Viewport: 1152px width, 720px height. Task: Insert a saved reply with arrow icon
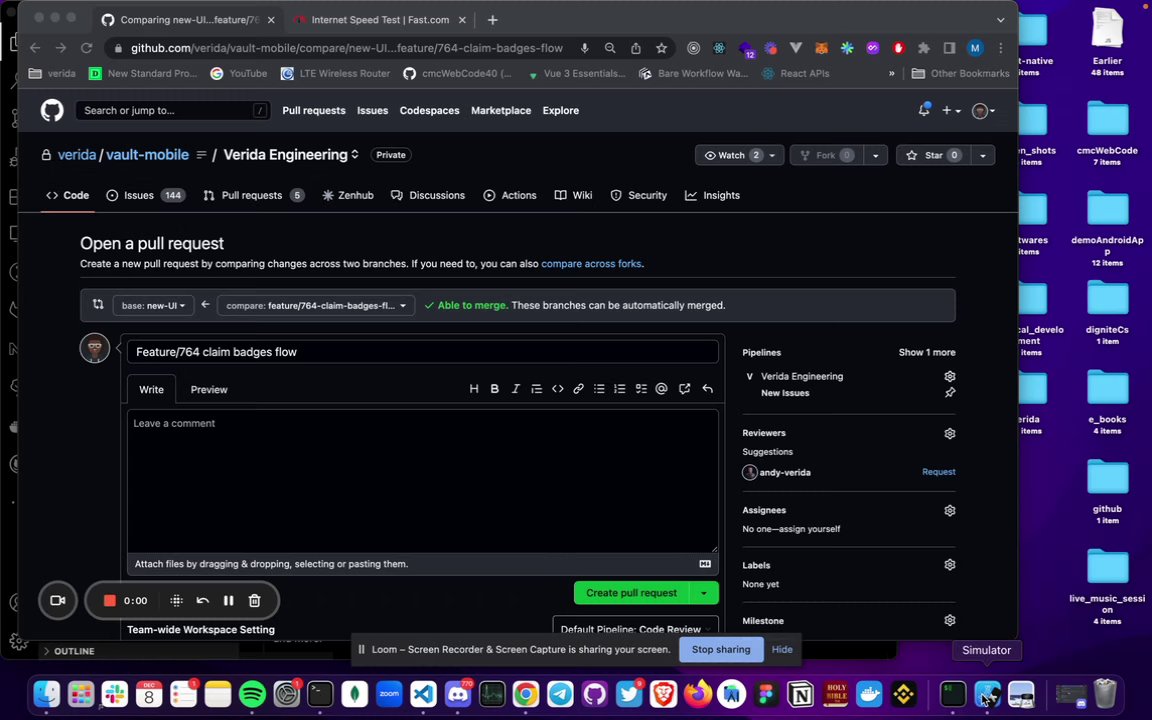pos(708,389)
